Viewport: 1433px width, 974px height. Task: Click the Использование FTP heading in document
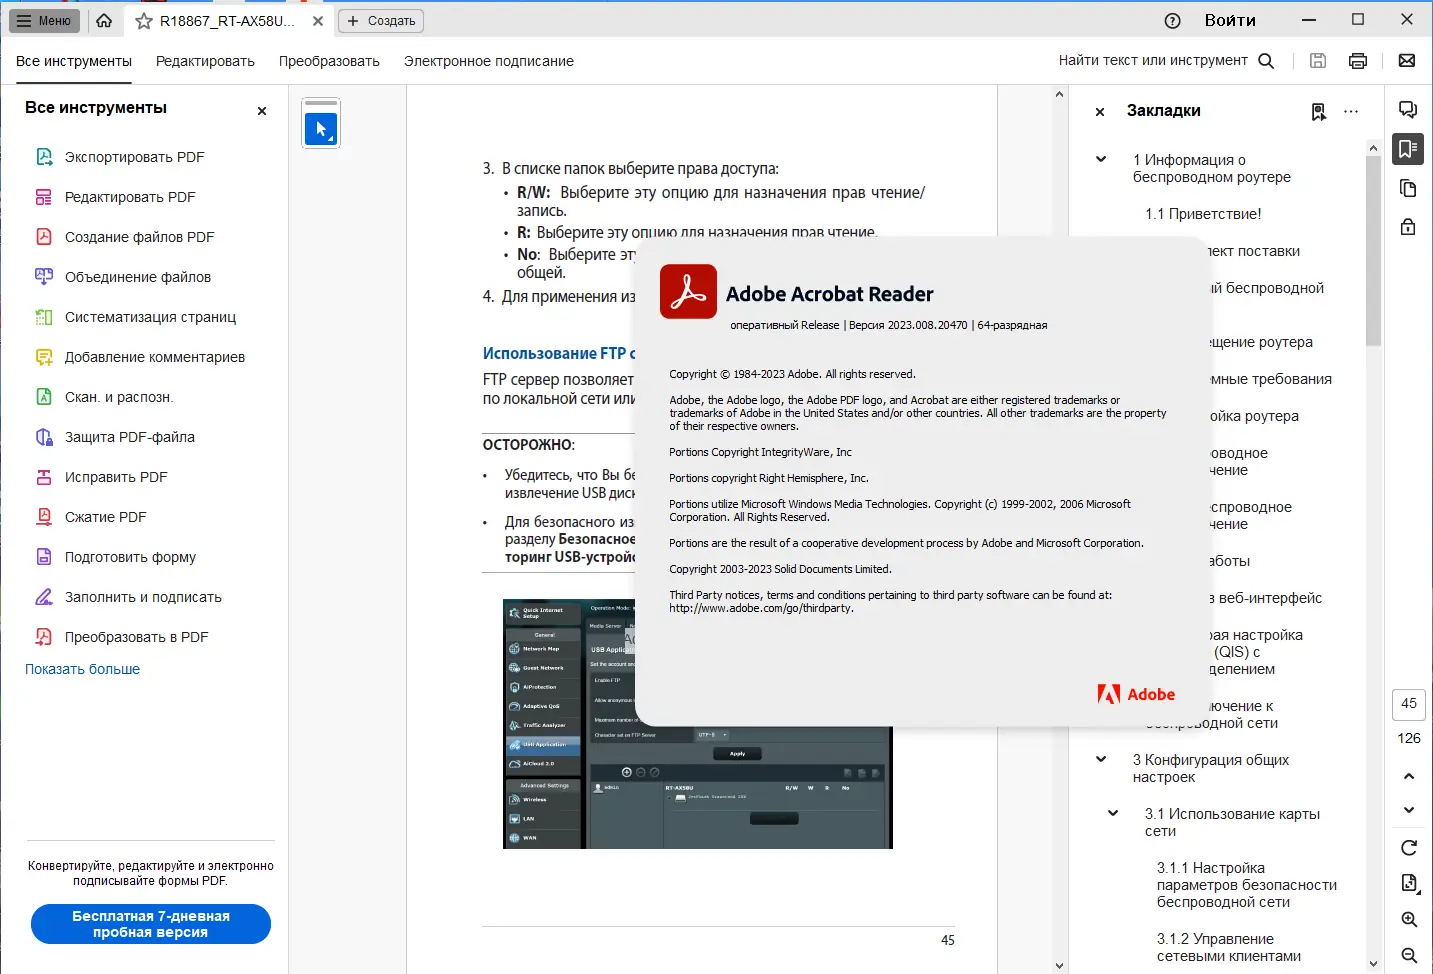(x=558, y=353)
